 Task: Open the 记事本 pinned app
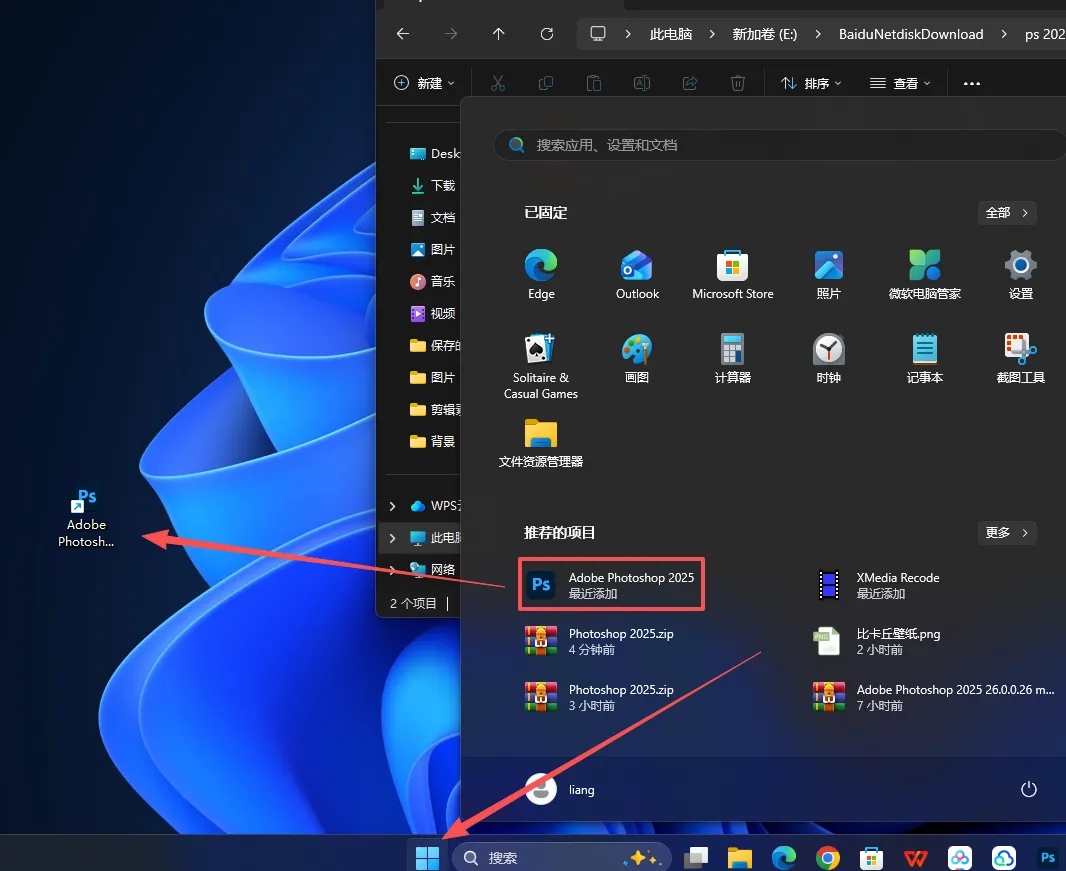click(x=925, y=359)
